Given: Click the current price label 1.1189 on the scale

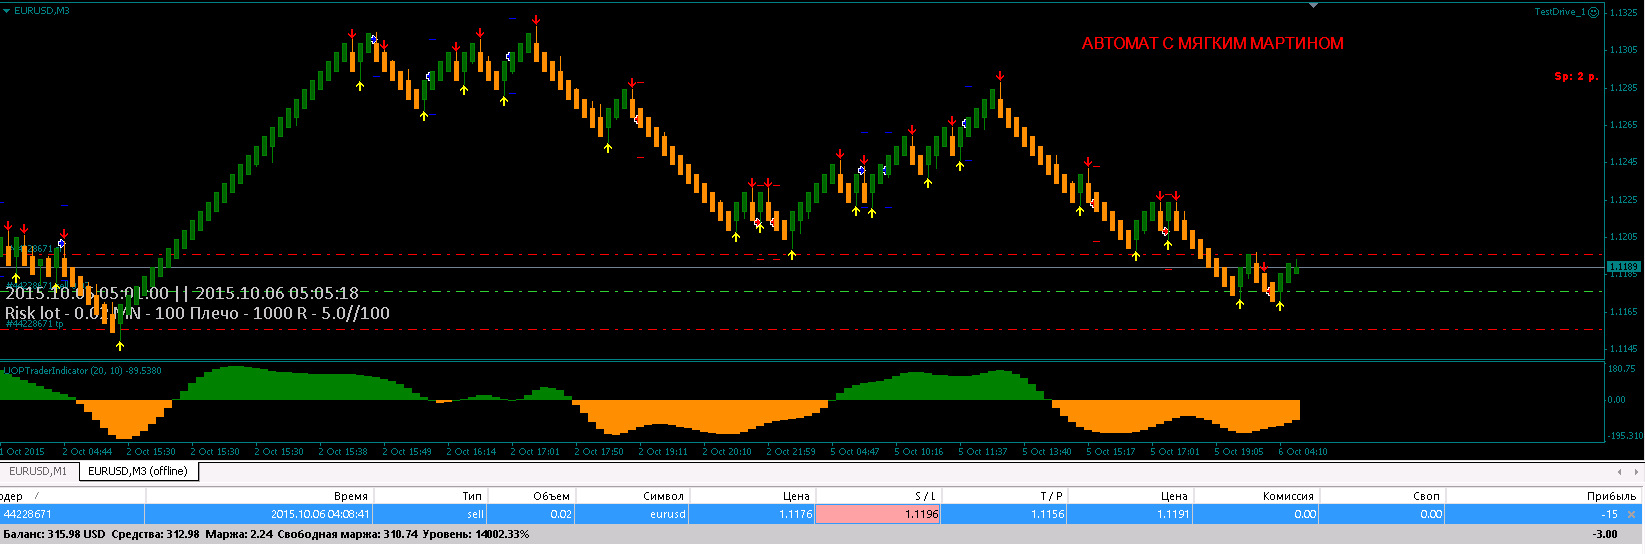Looking at the screenshot, I should tap(1623, 267).
